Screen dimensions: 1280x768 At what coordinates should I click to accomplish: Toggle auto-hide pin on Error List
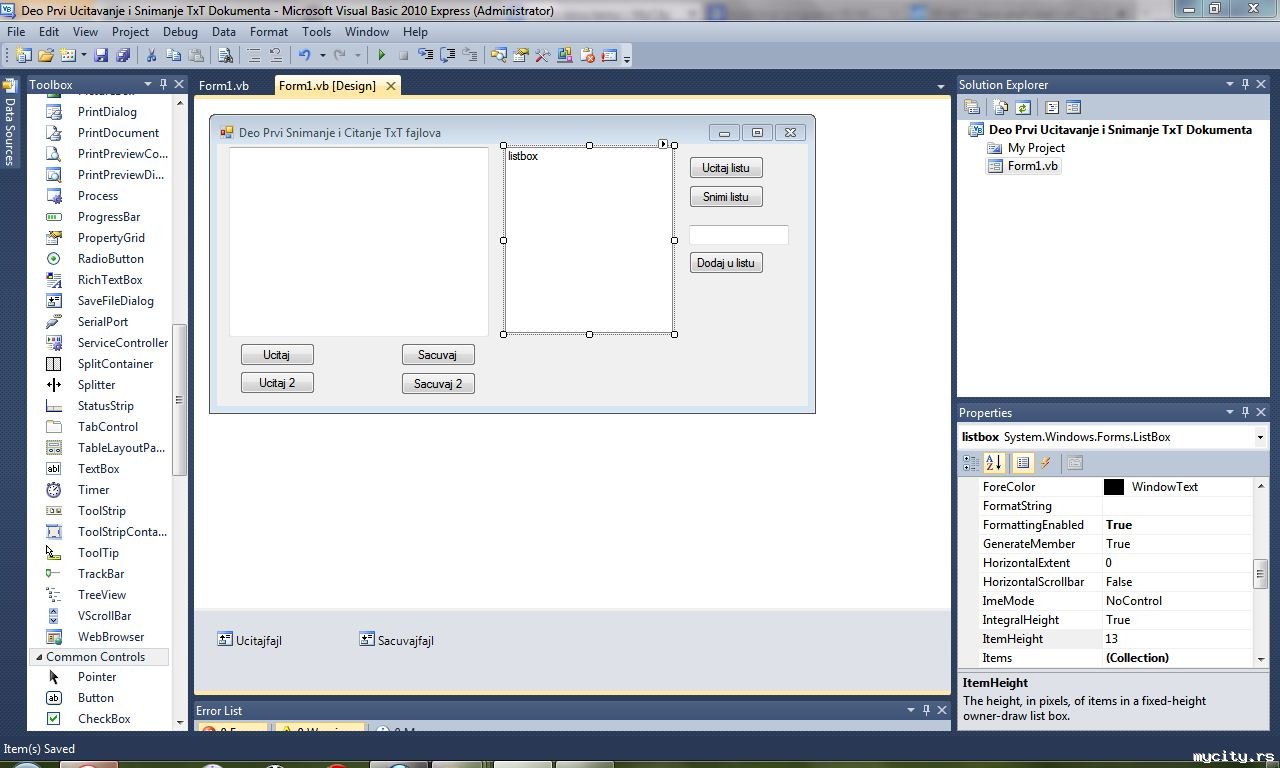pos(926,710)
